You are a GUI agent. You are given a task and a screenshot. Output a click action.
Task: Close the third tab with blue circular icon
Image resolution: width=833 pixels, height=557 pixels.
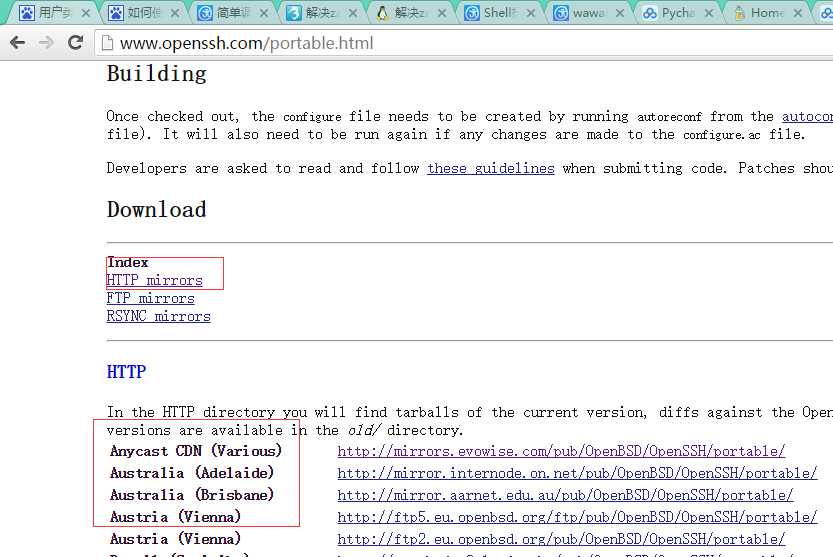pos(264,13)
